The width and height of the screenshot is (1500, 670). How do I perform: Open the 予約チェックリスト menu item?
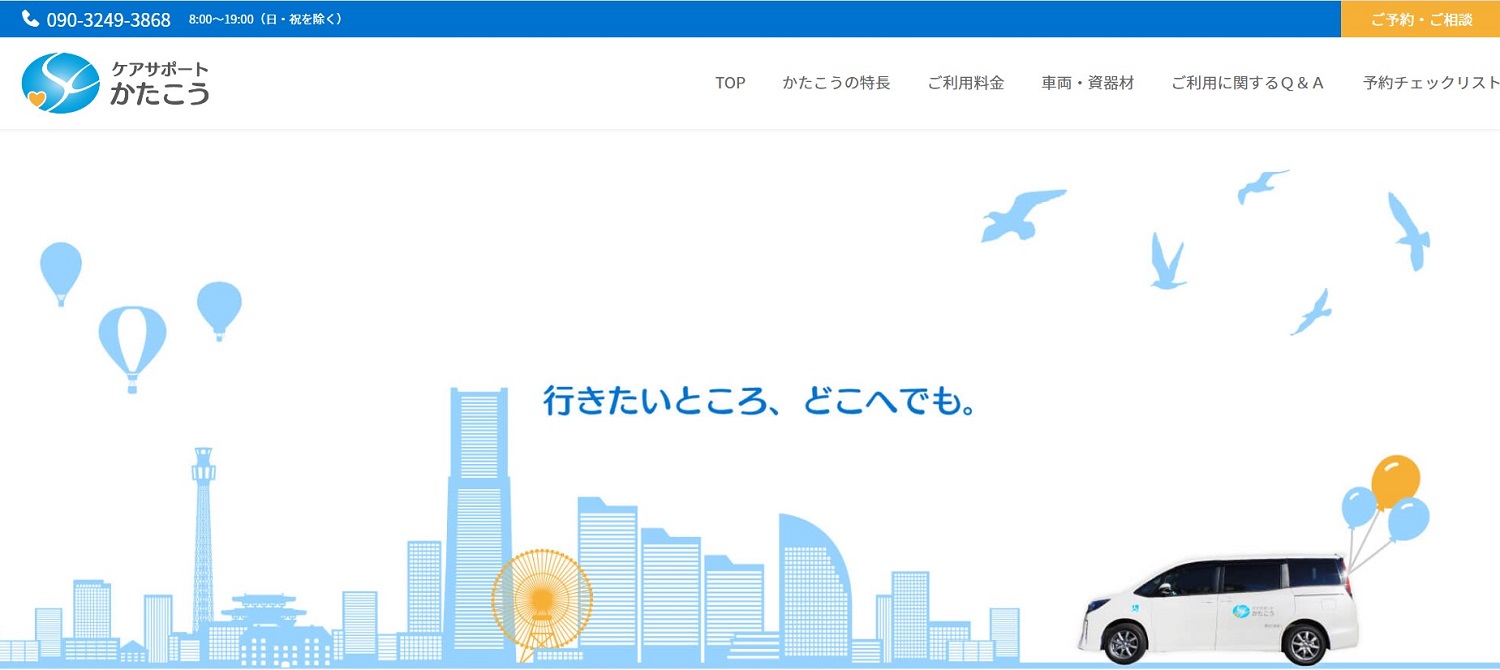pyautogui.click(x=1430, y=83)
